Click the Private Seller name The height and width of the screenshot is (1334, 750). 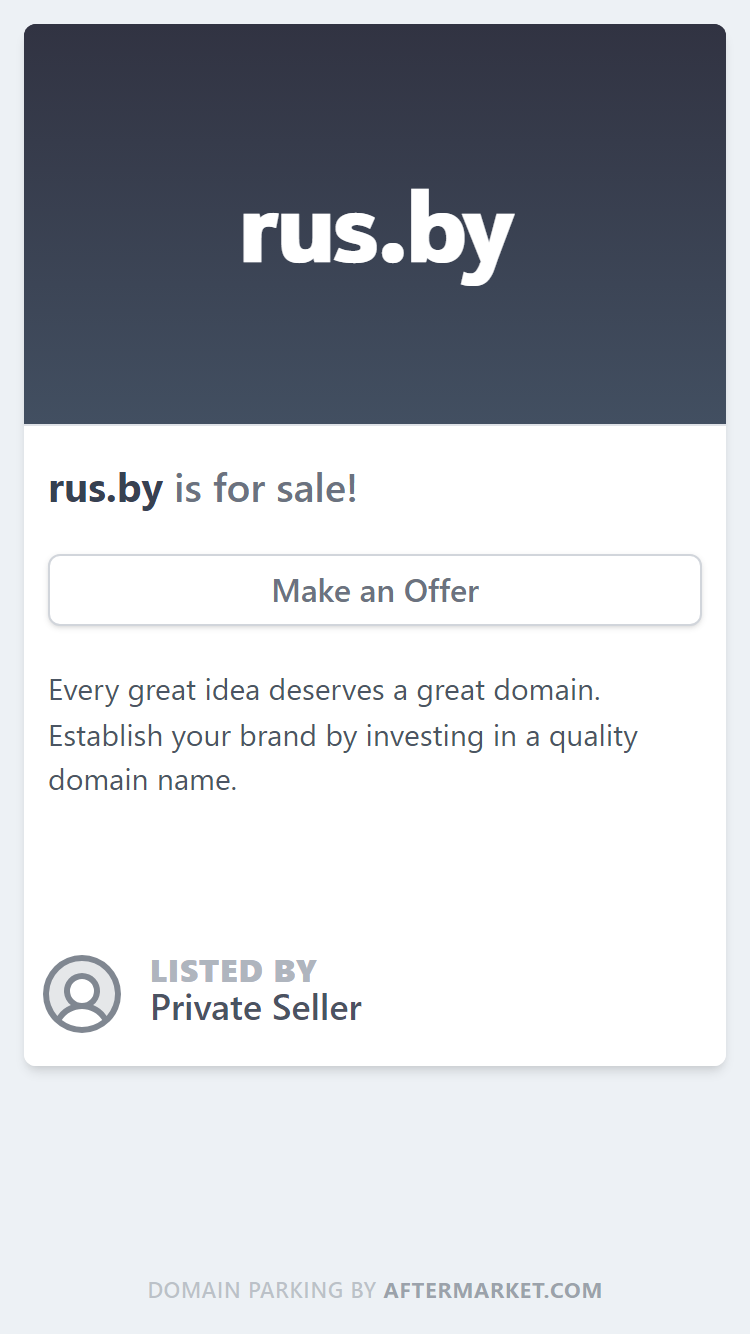[x=256, y=1008]
